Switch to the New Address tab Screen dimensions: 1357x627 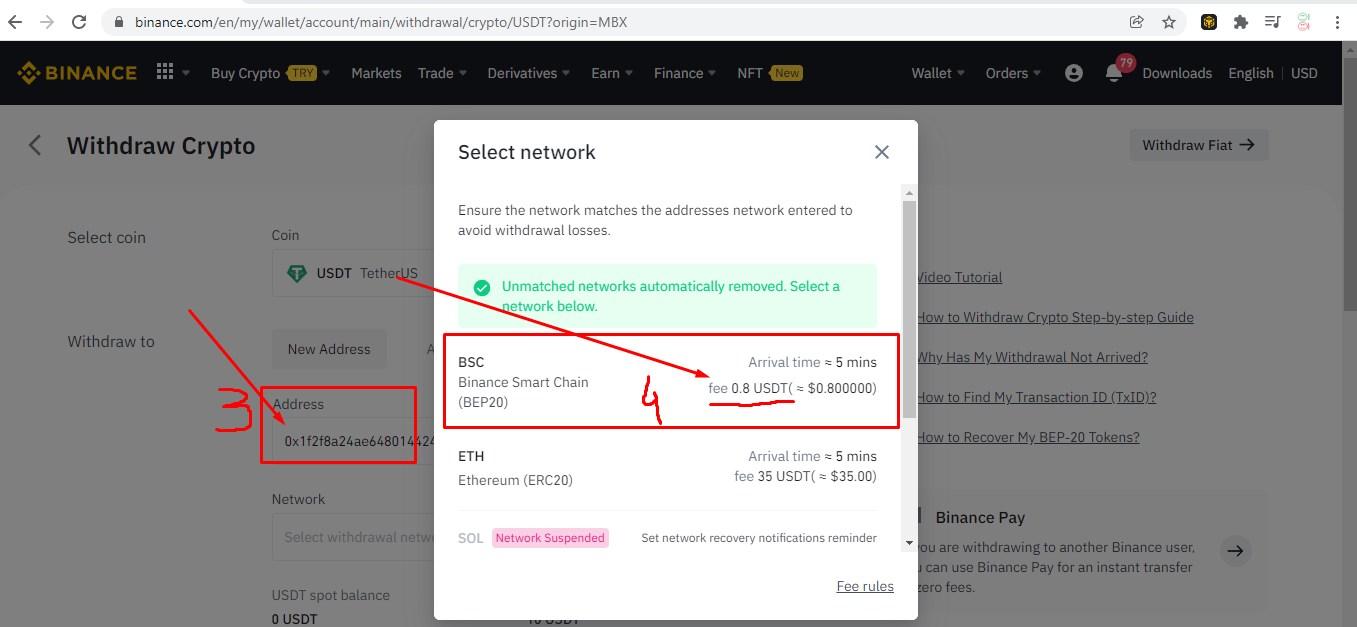[x=329, y=349]
